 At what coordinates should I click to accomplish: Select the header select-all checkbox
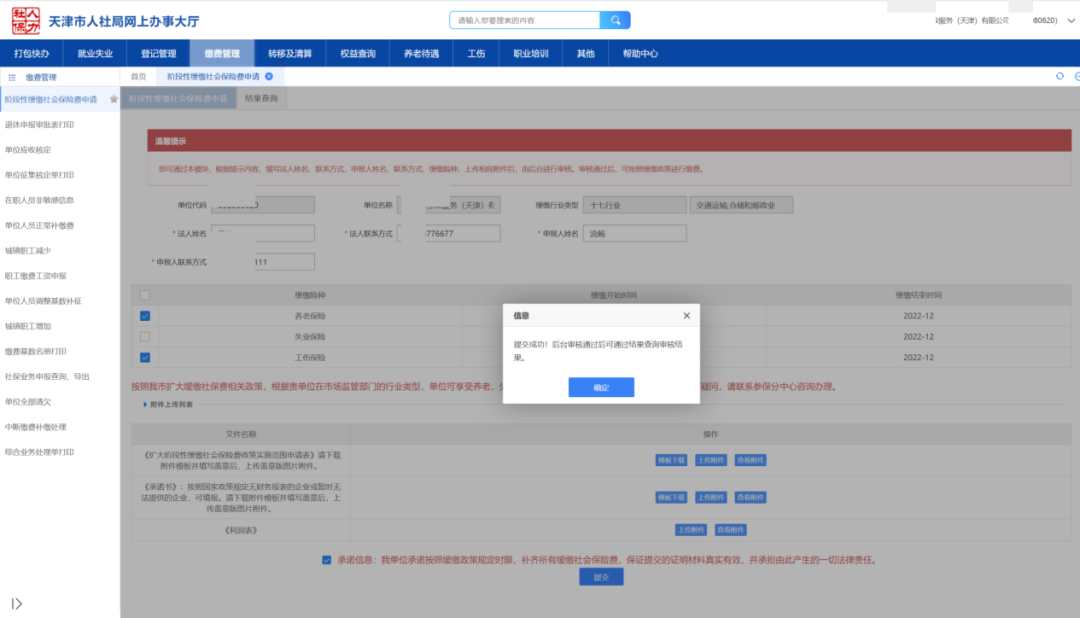(145, 295)
